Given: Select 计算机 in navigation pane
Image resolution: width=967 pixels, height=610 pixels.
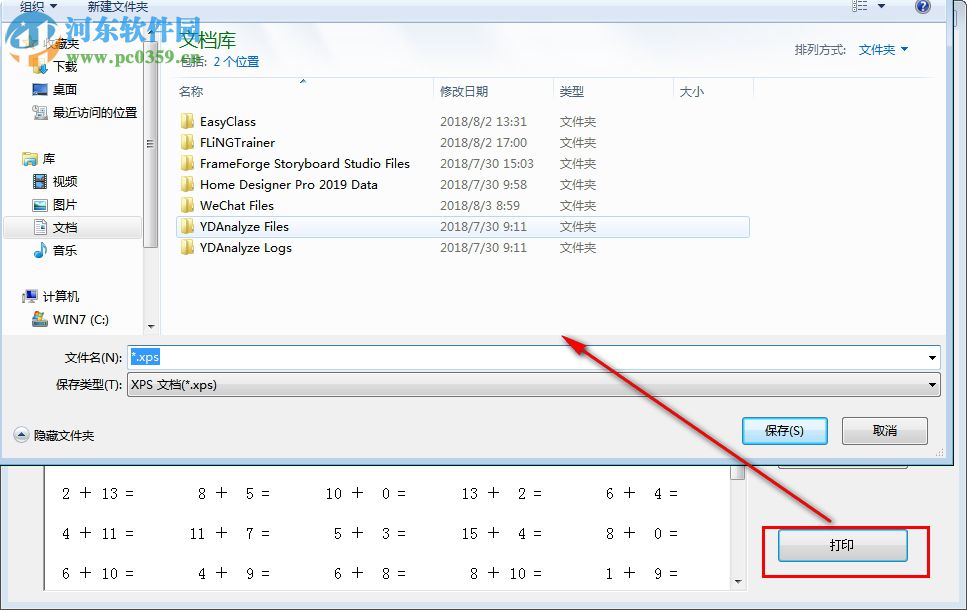Looking at the screenshot, I should (60, 297).
